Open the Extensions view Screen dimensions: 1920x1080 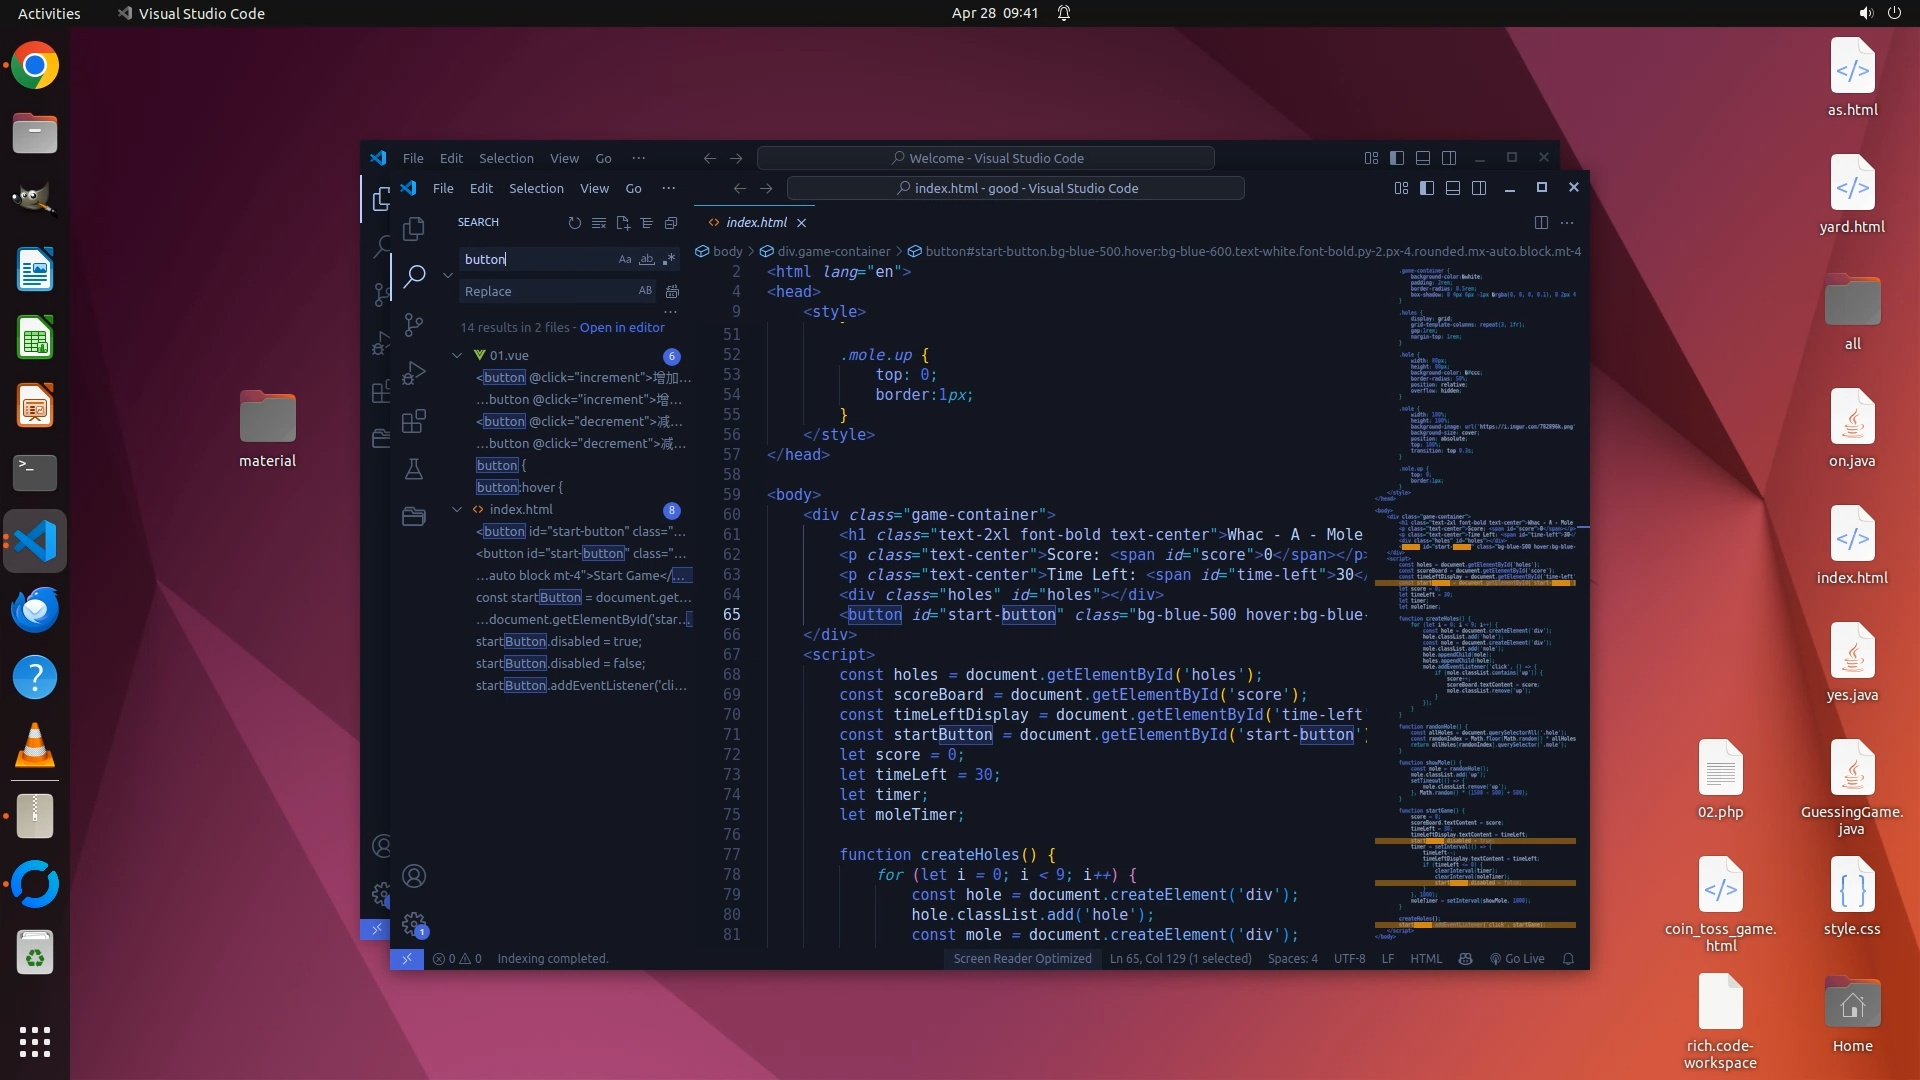click(x=414, y=421)
